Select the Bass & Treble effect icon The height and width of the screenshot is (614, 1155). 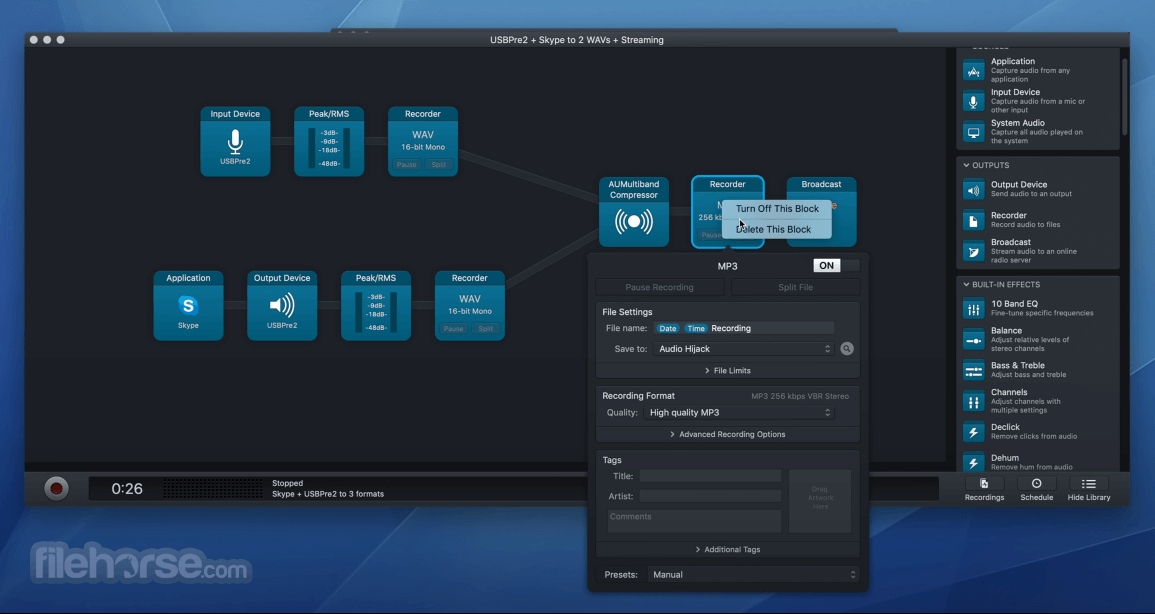[974, 370]
